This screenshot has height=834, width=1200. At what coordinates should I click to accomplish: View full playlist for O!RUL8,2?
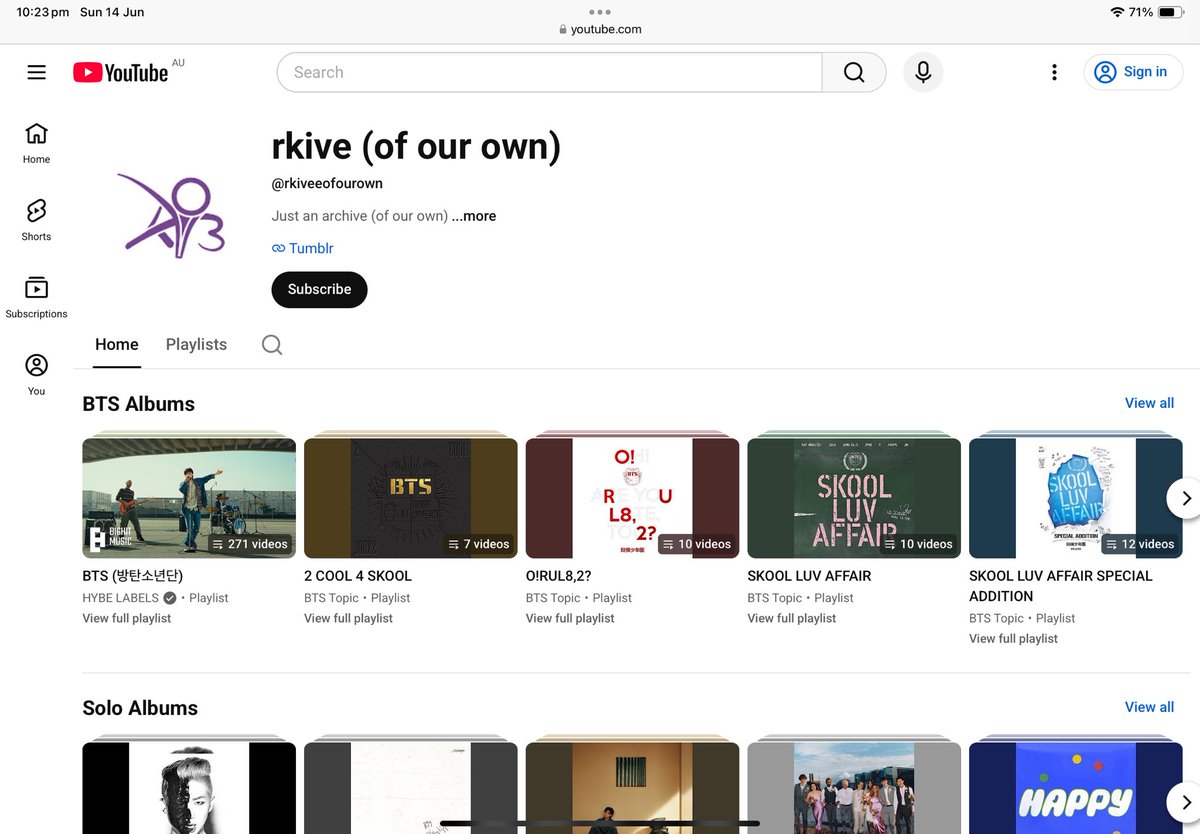(570, 618)
